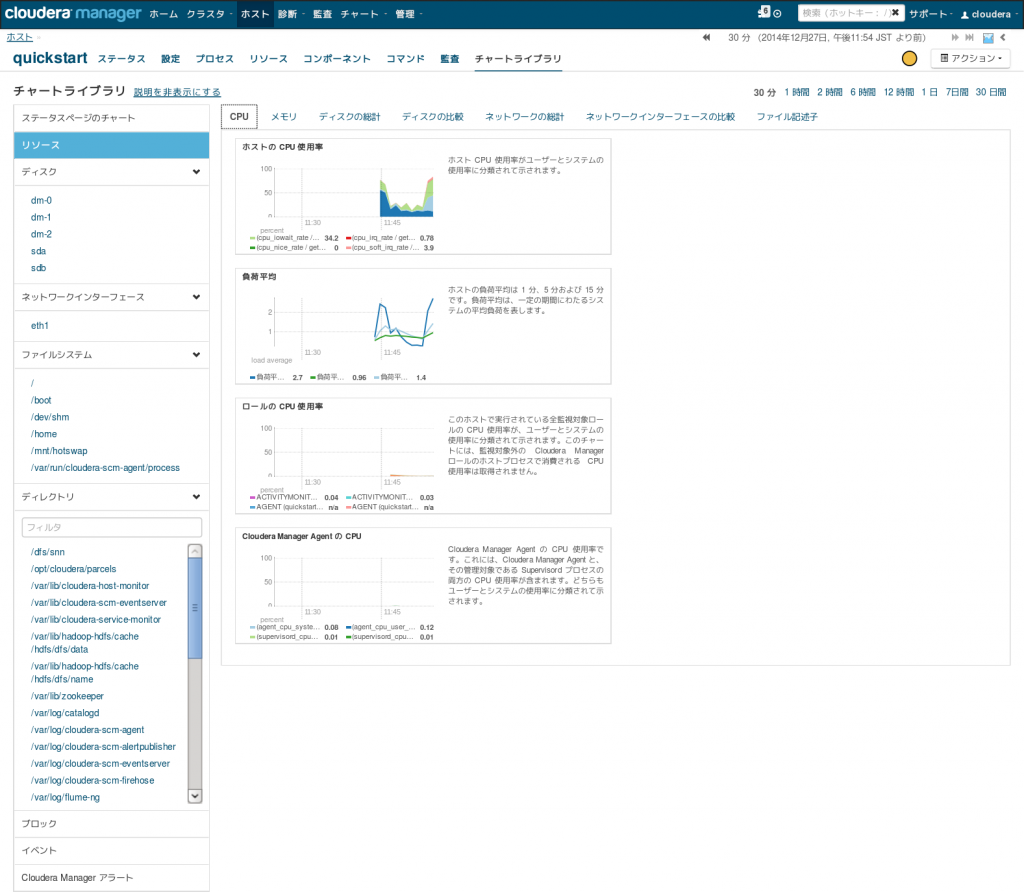Set time range to 1 時間
Viewport: 1024px width, 892px height.
pyautogui.click(x=797, y=93)
